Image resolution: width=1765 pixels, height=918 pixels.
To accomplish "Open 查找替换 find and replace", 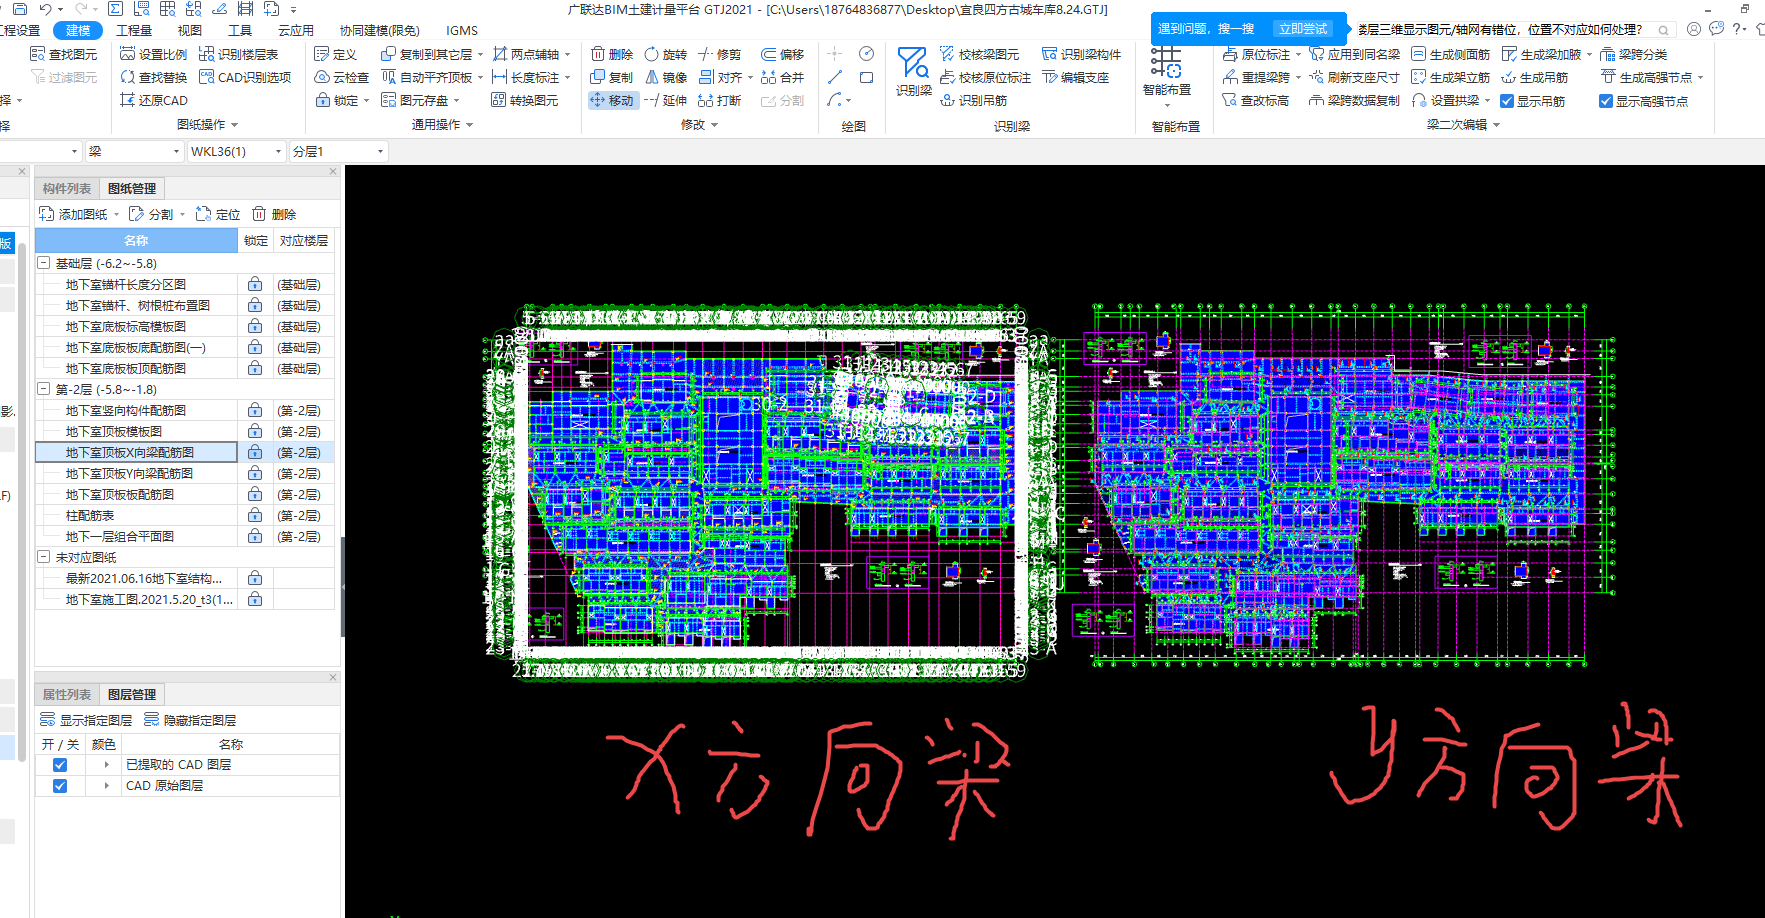I will pyautogui.click(x=153, y=77).
